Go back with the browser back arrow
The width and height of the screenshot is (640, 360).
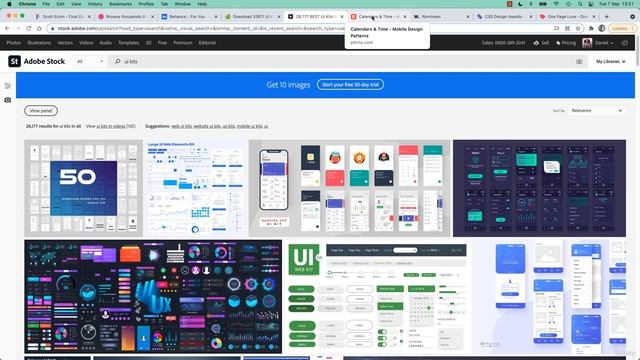pyautogui.click(x=7, y=28)
